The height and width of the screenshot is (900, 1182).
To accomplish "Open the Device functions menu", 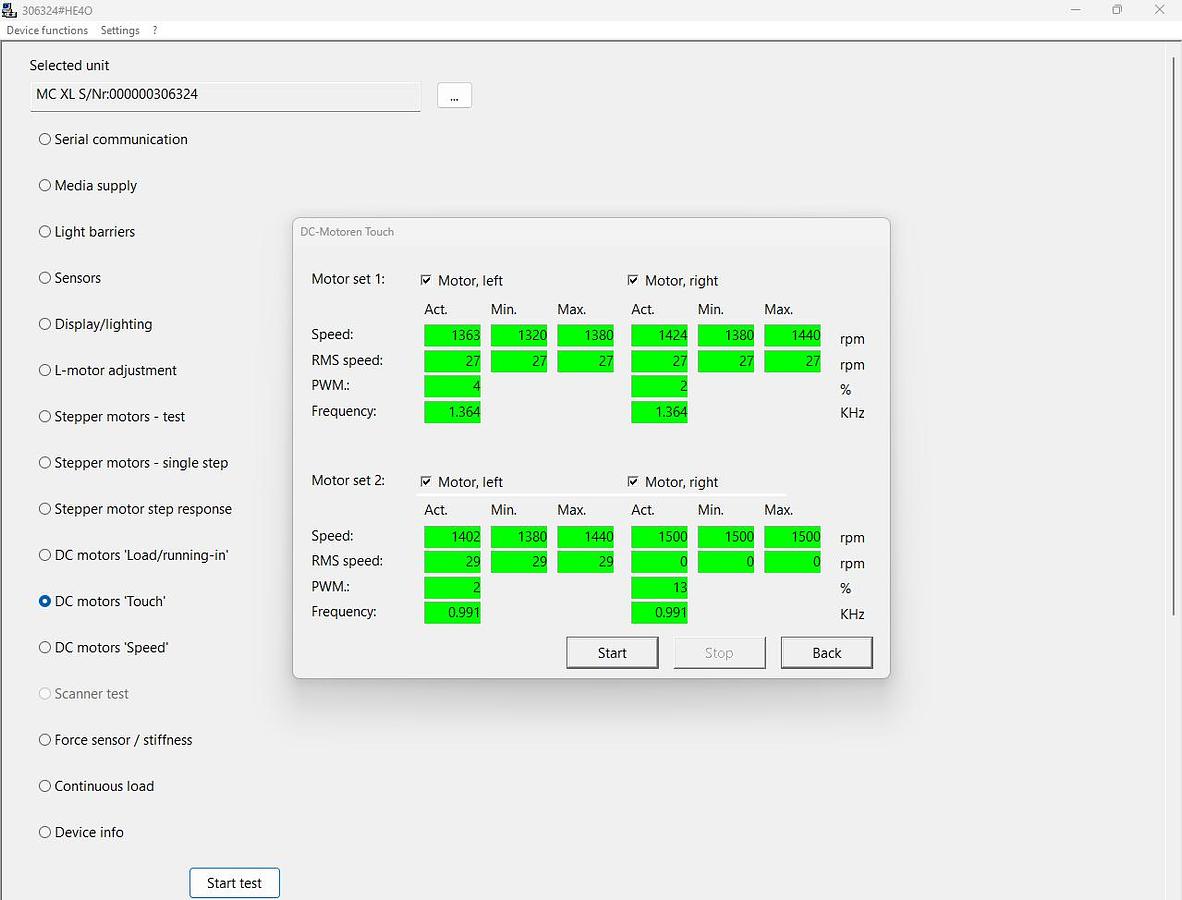I will click(x=47, y=30).
